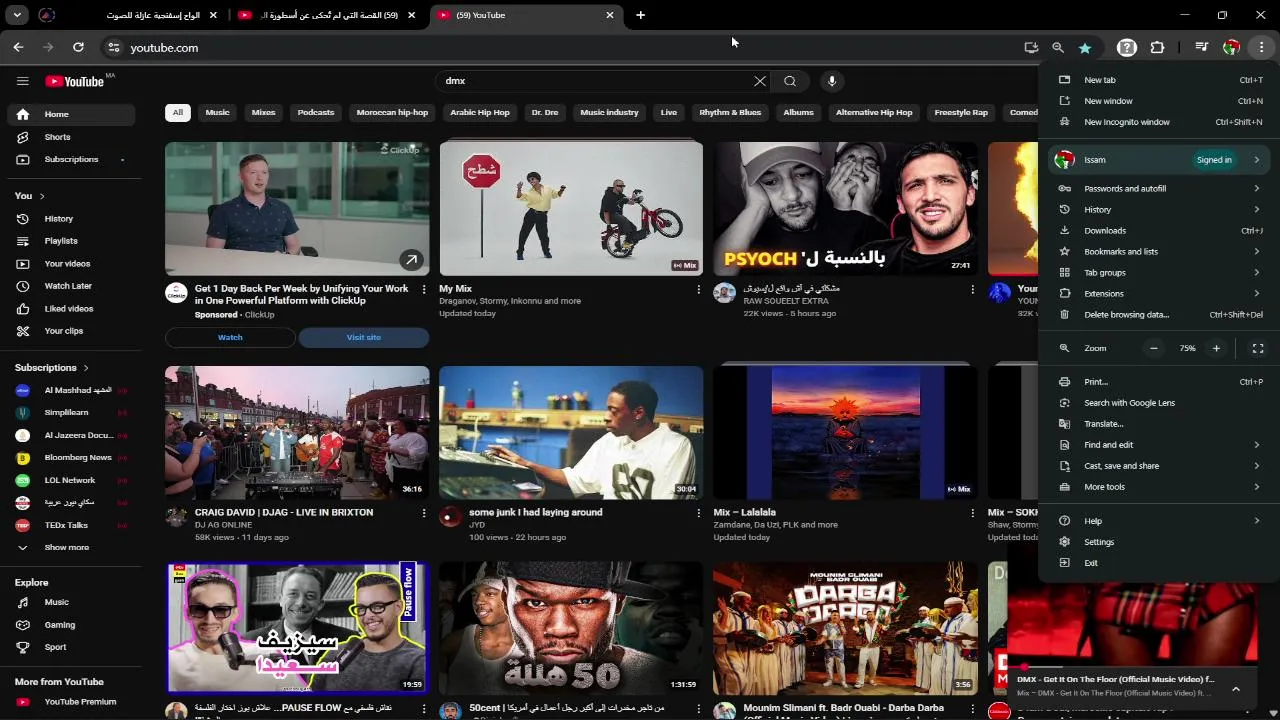Open TEDx Talks subscription channel
The image size is (1280, 720).
(x=70, y=525)
